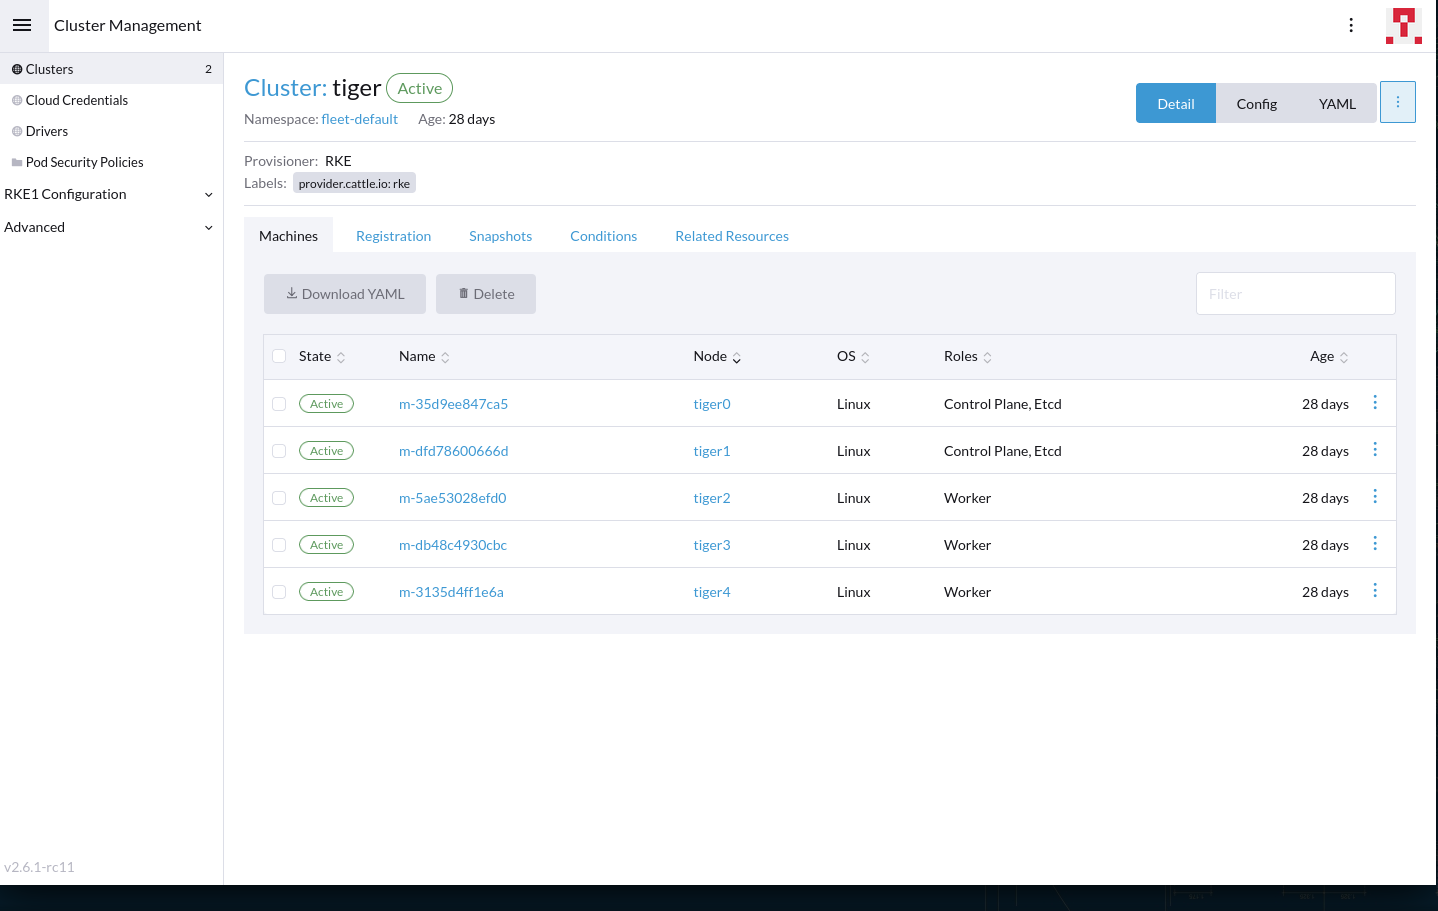The image size is (1438, 911).
Task: Click the Delete button
Action: pos(486,294)
